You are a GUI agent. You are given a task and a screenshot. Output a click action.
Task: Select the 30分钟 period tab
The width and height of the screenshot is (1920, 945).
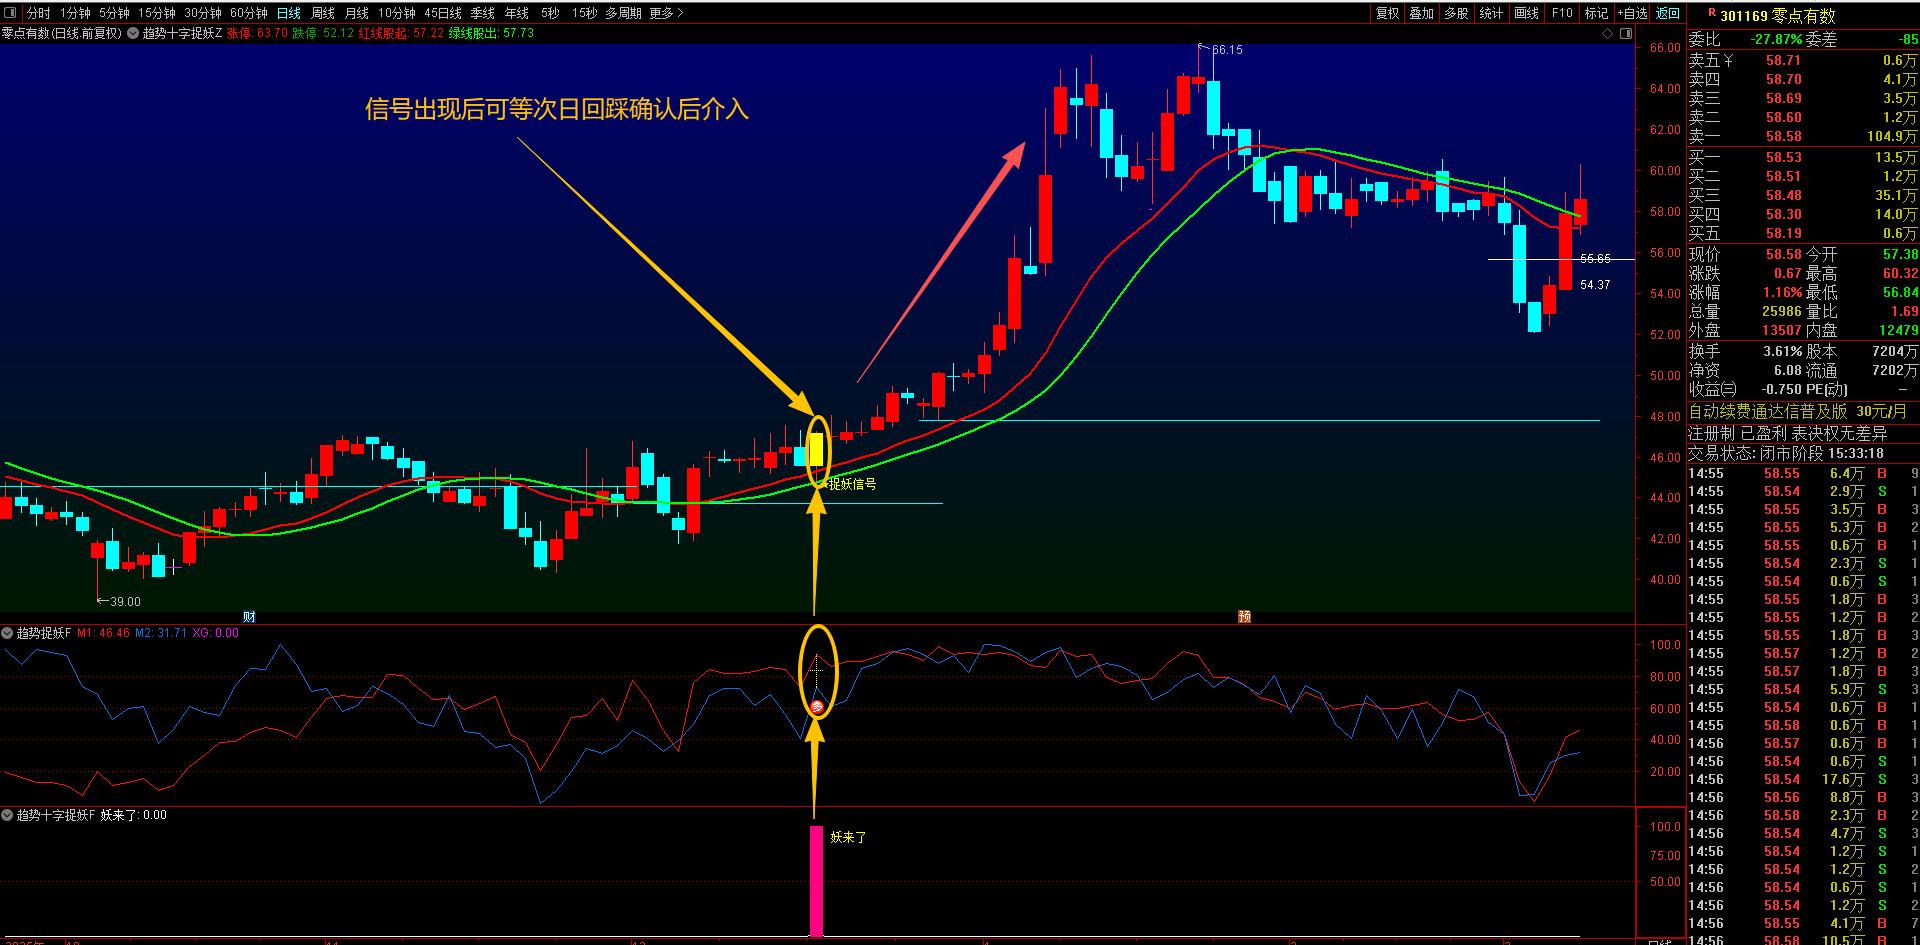point(203,13)
